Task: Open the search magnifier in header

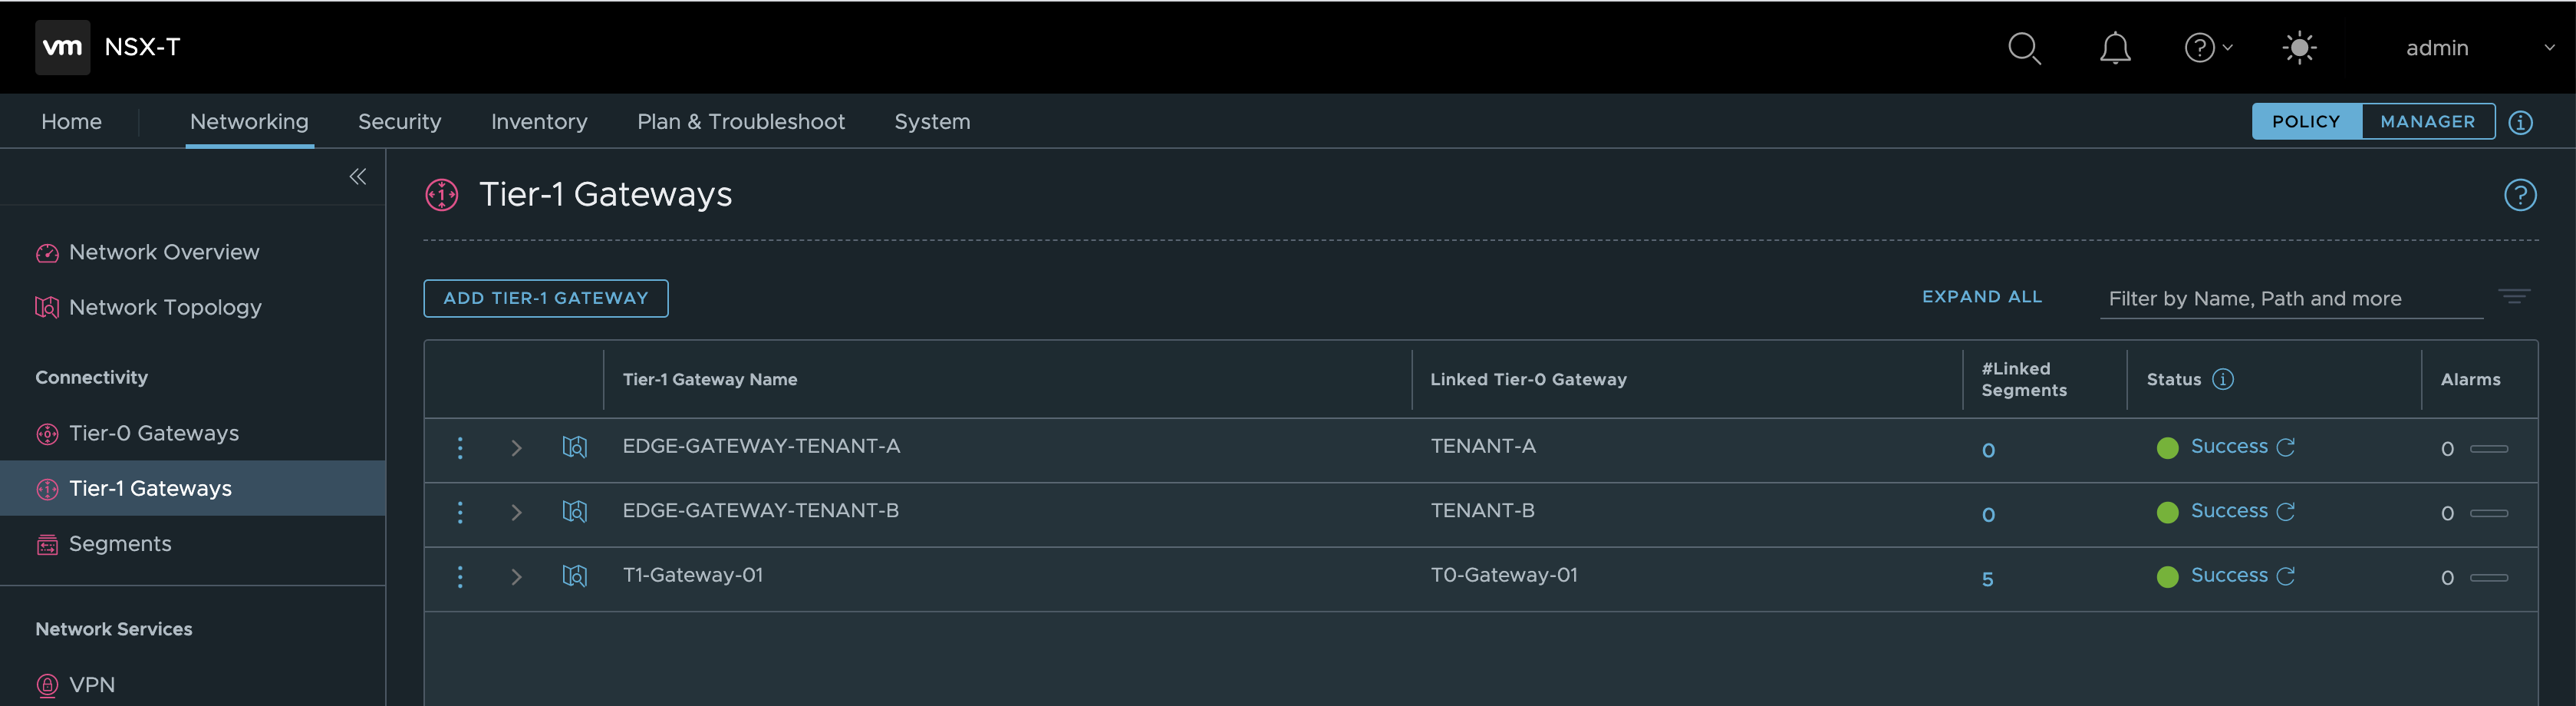Action: click(x=2023, y=48)
